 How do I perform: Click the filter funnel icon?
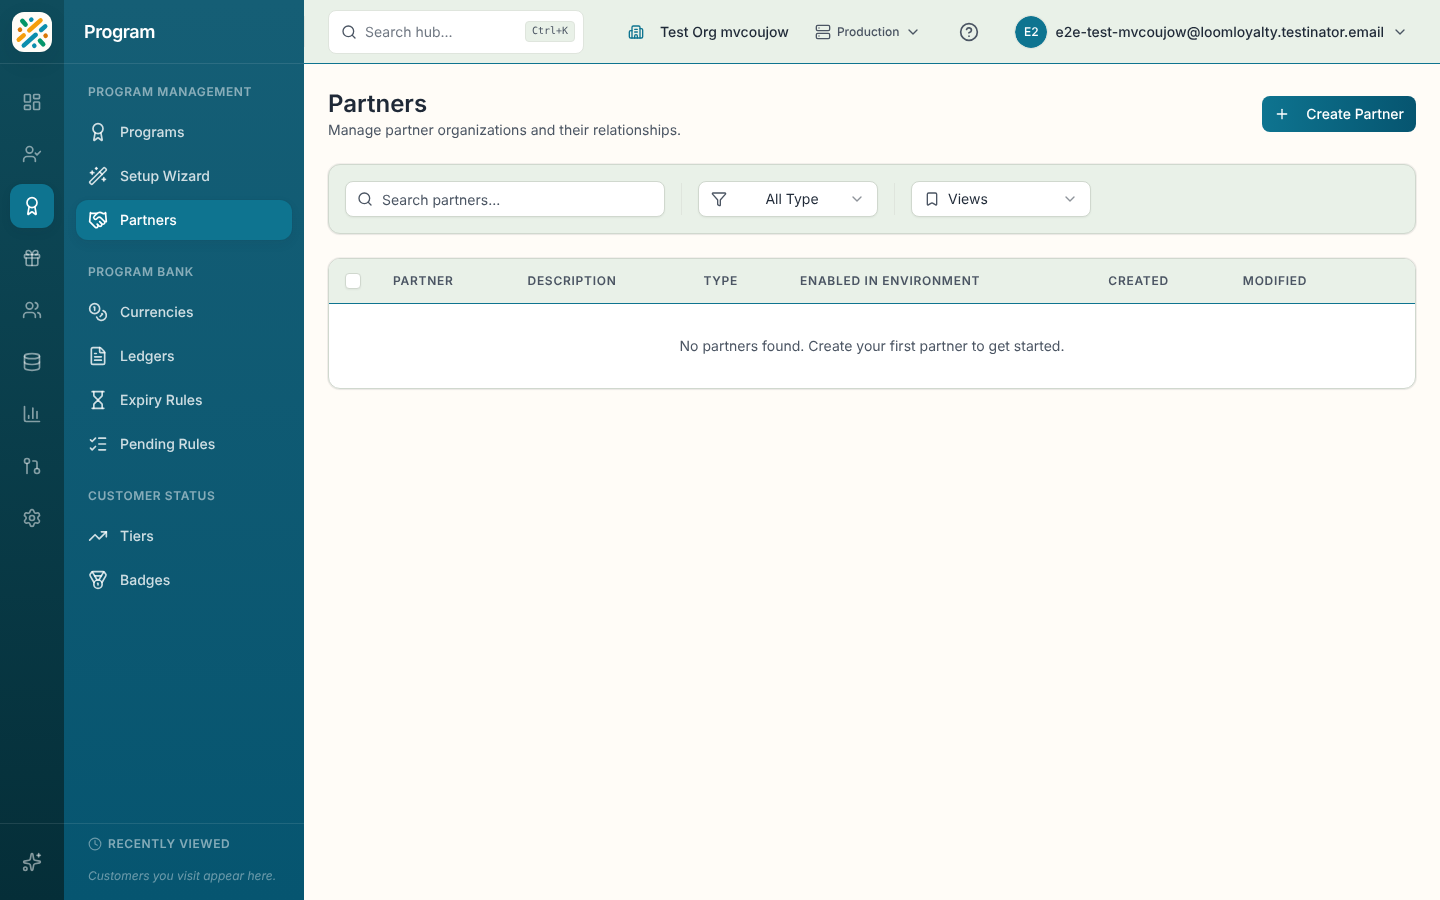pyautogui.click(x=719, y=199)
